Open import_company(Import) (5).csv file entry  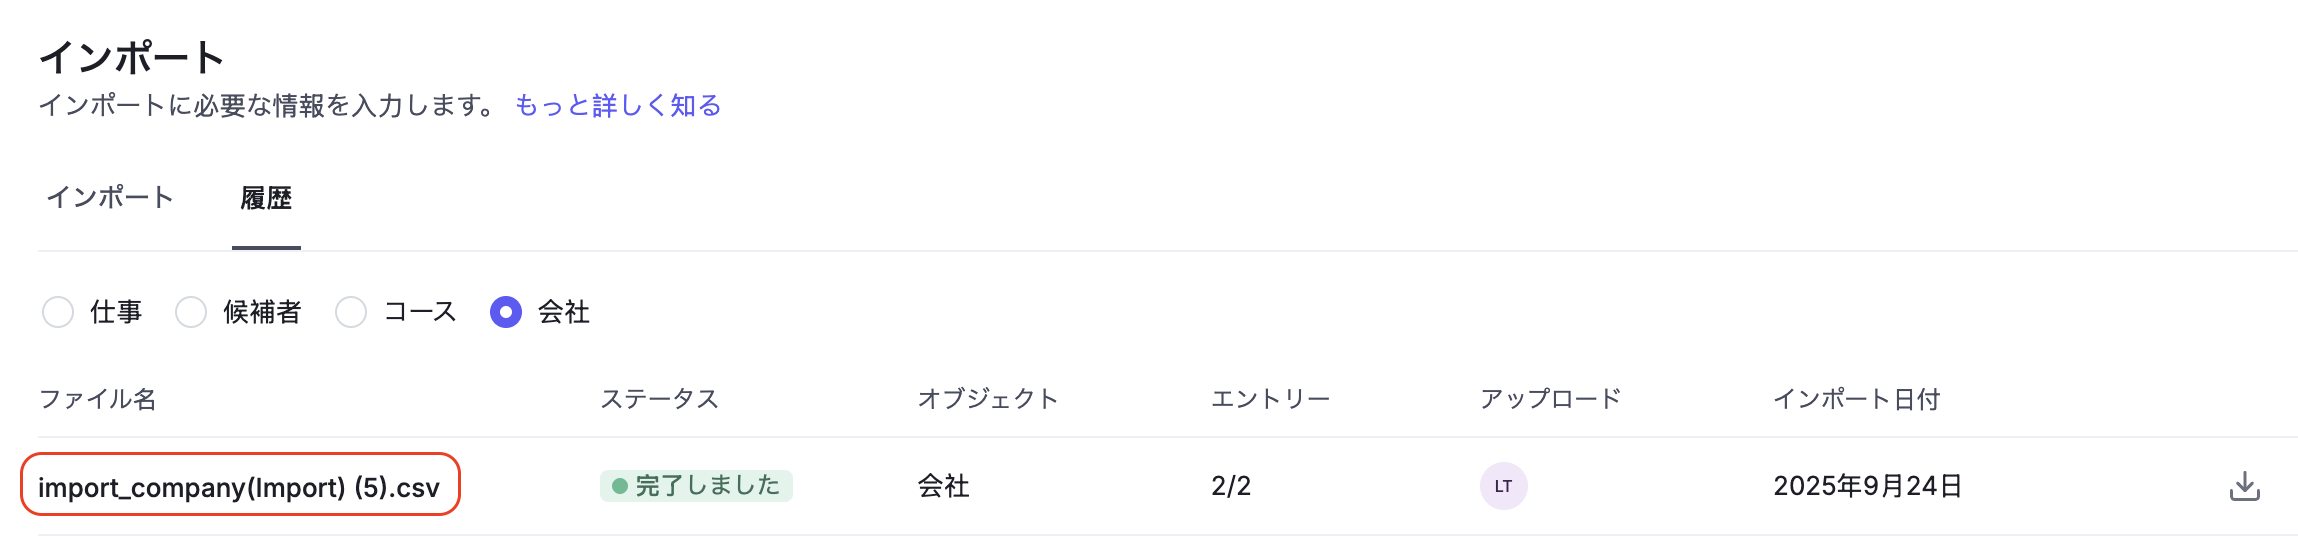coord(239,487)
